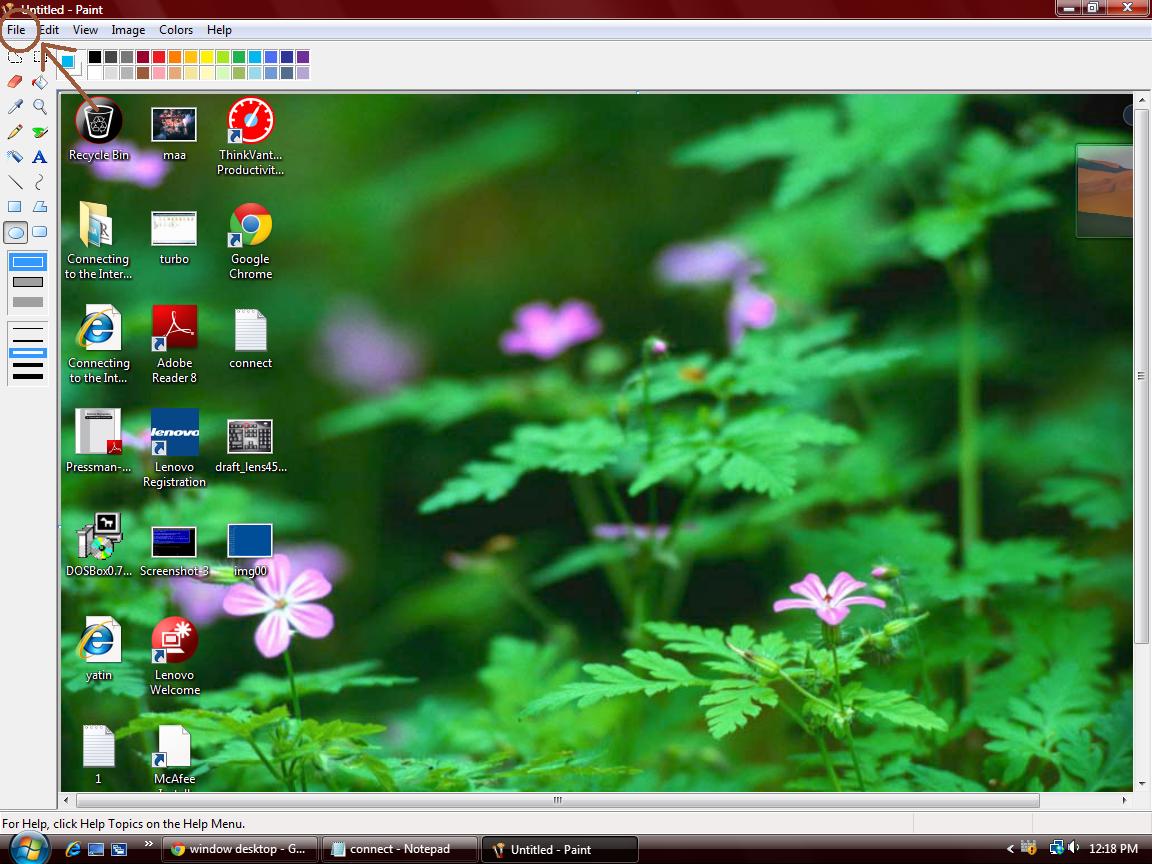Screen dimensions: 1152x864
Task: Pick the Eraser tool
Action: tap(15, 81)
